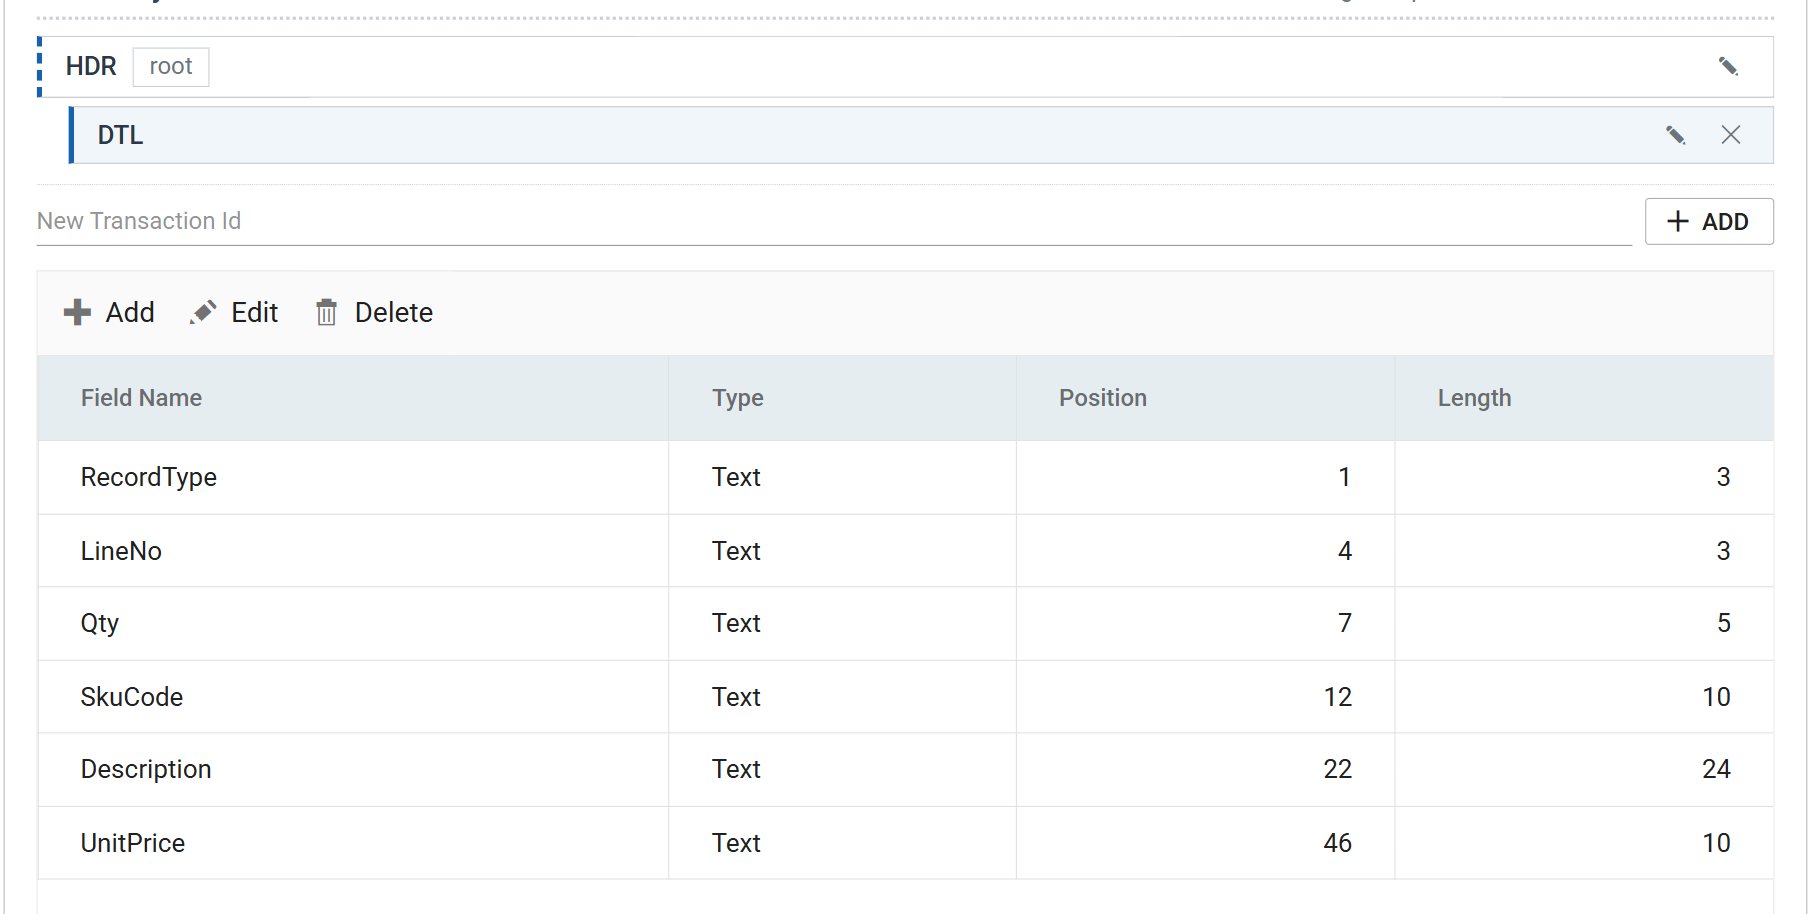Click the root tag on HDR
This screenshot has width=1810, height=914.
[171, 67]
